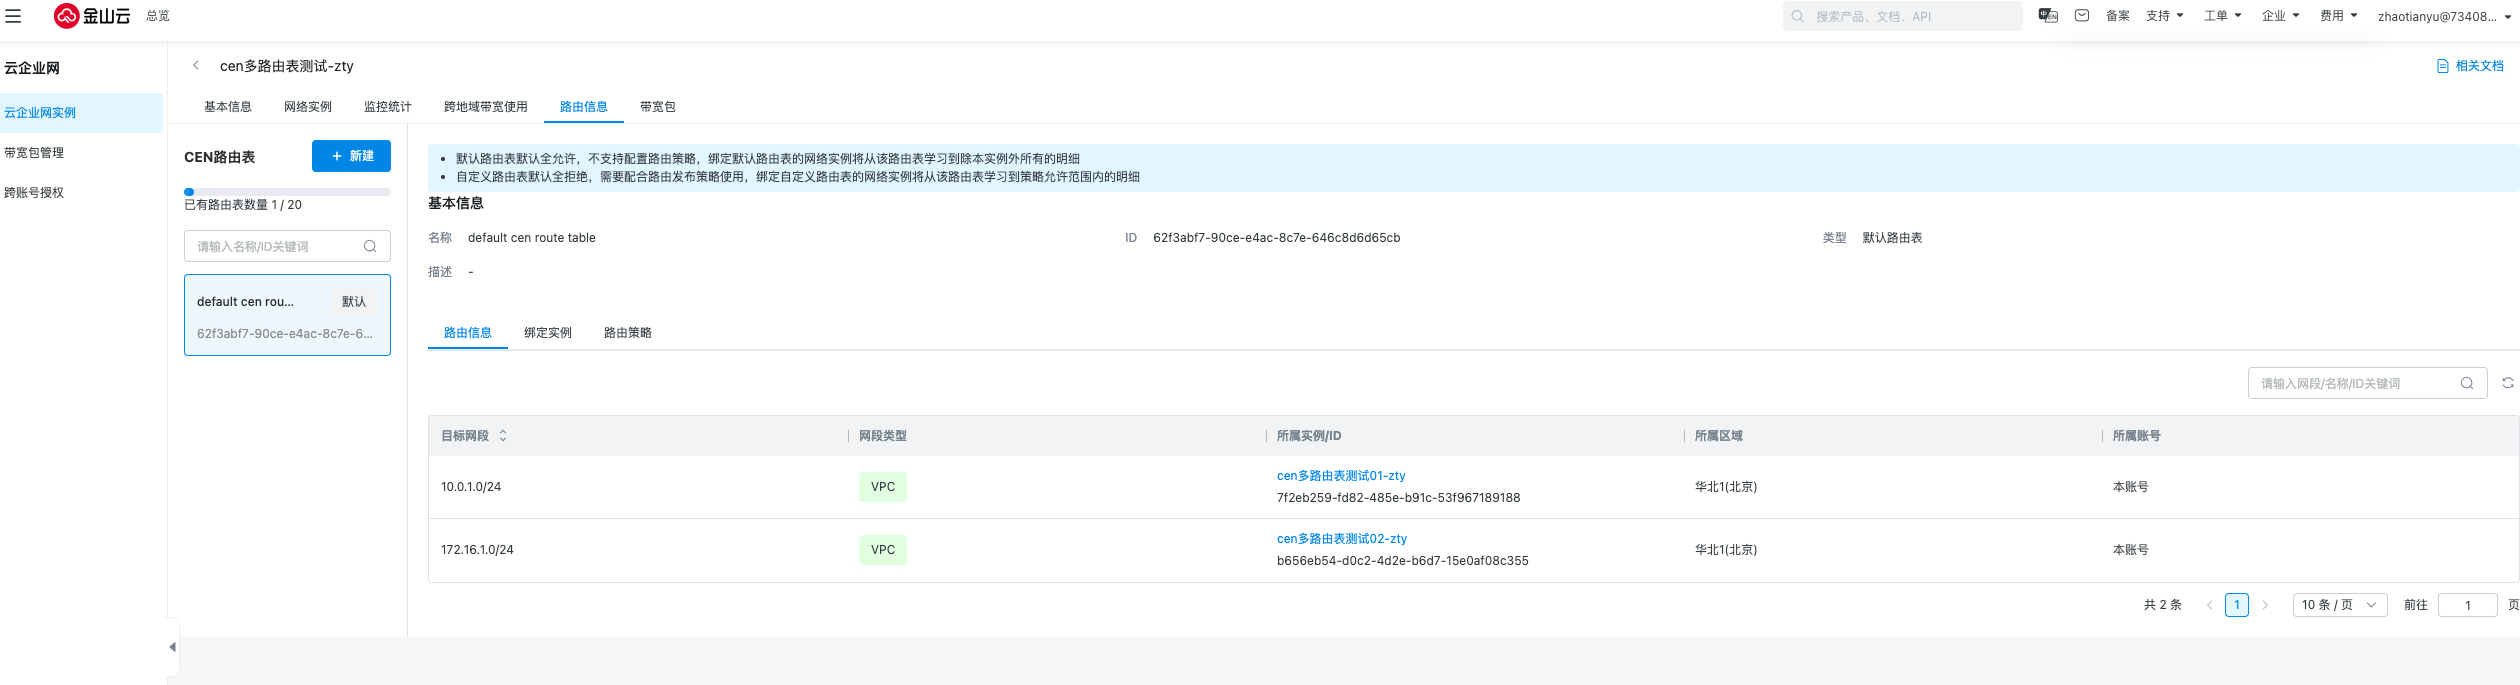
Task: Open the zhaotianyu account dropdown
Action: [2446, 16]
